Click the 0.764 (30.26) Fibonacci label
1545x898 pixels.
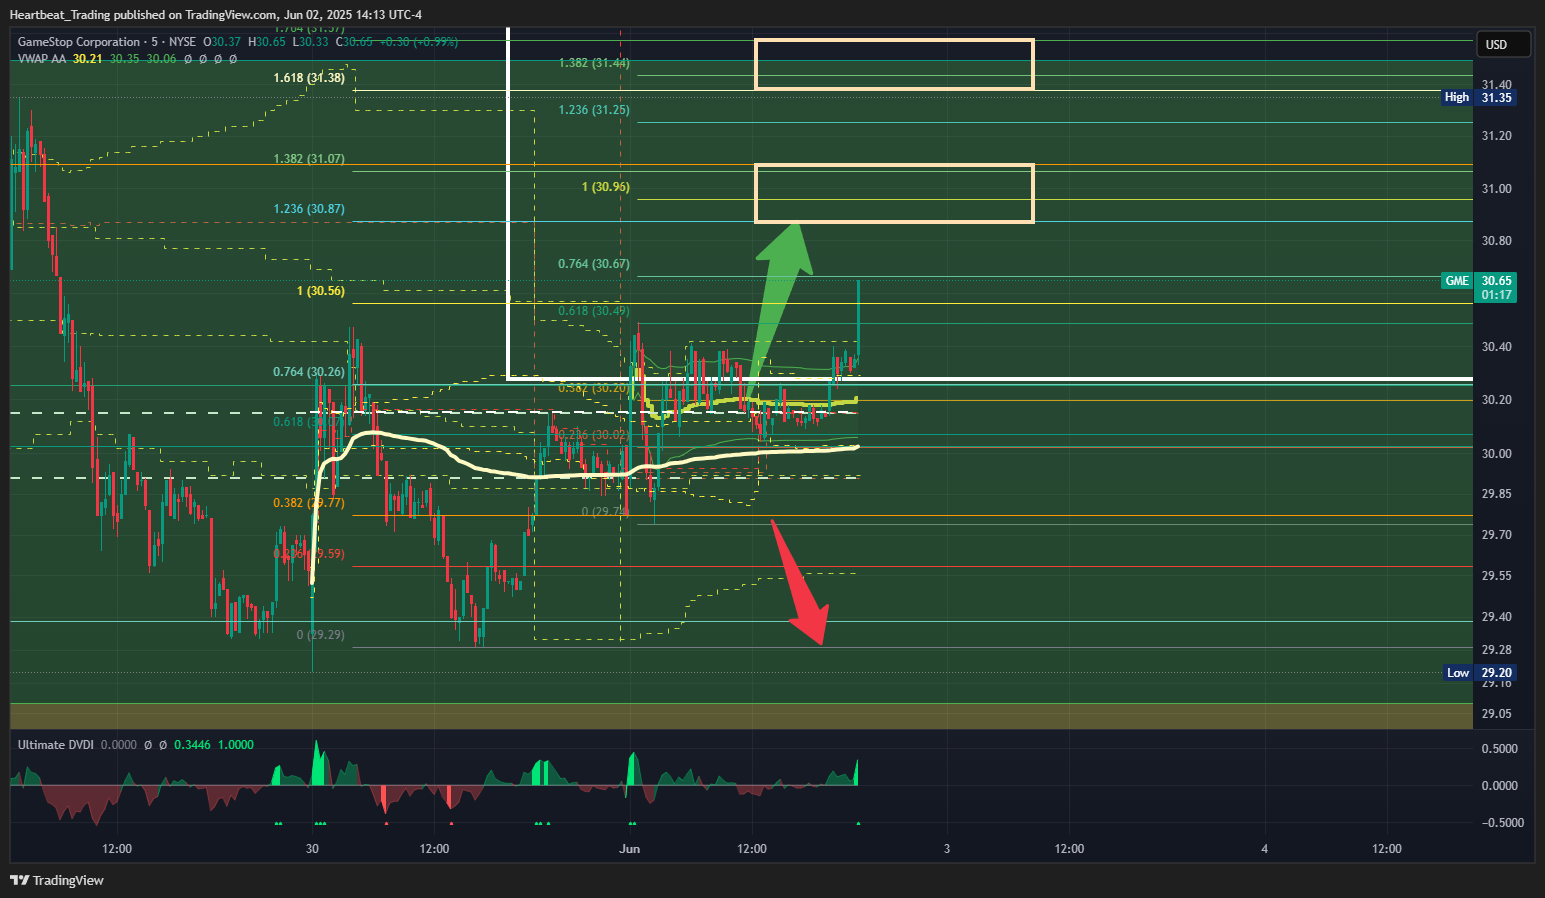[x=309, y=372]
